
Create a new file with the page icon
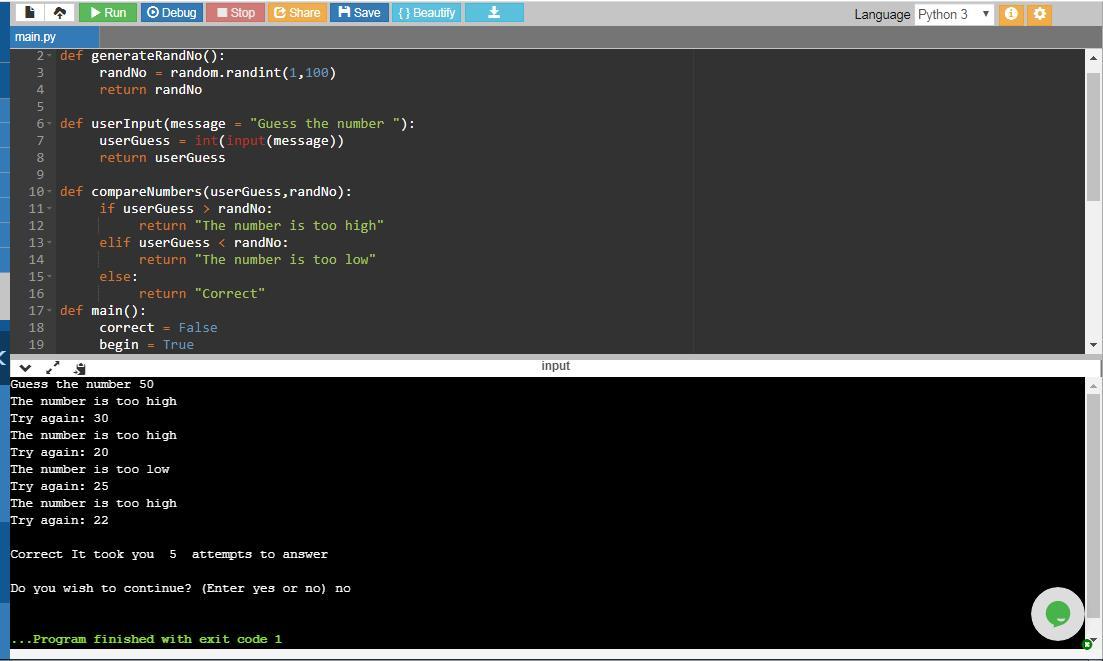coord(30,13)
